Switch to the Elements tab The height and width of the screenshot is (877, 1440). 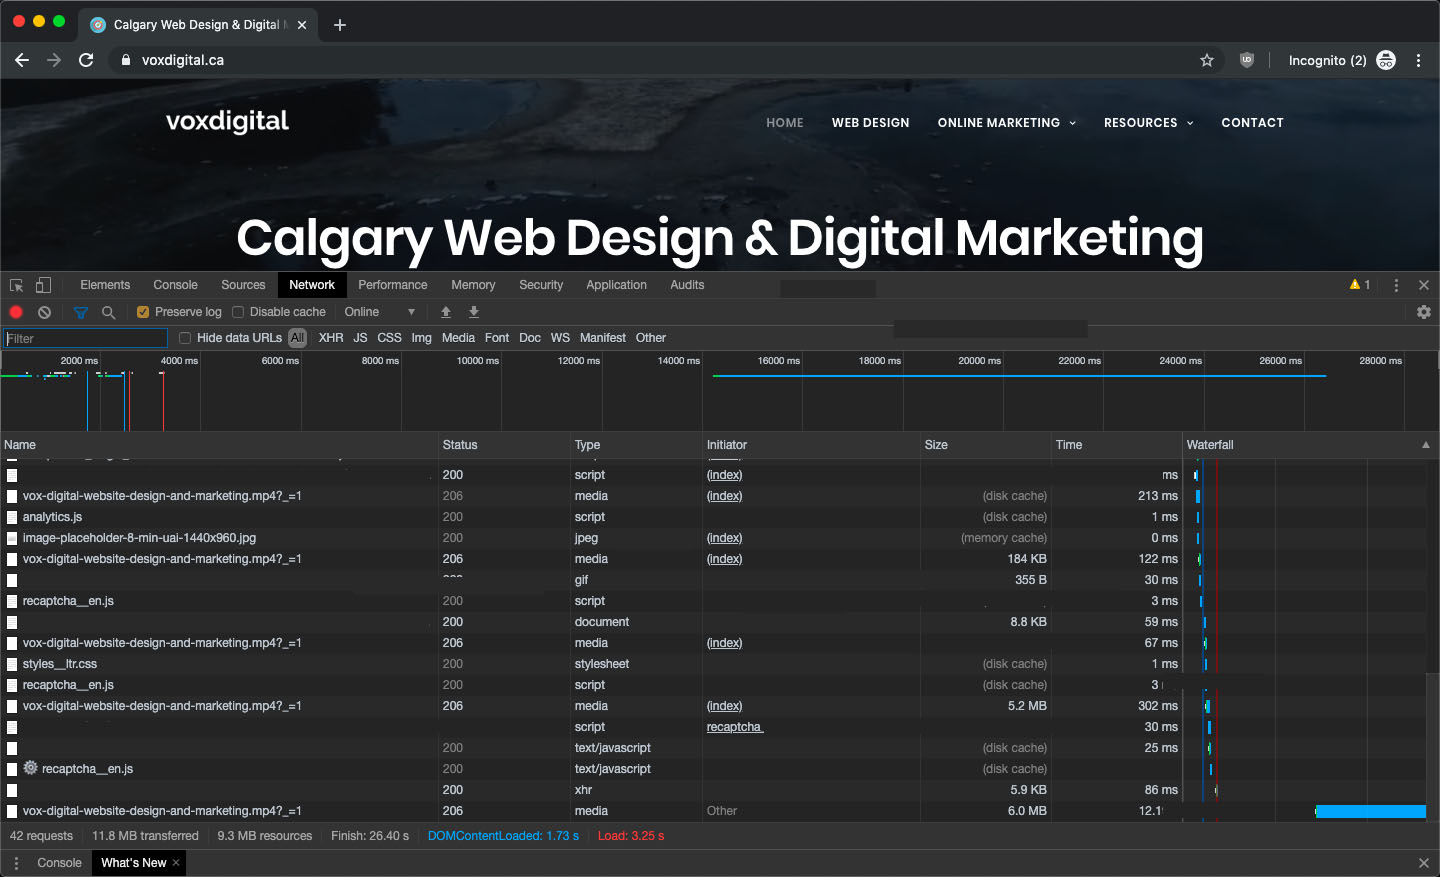tap(105, 285)
